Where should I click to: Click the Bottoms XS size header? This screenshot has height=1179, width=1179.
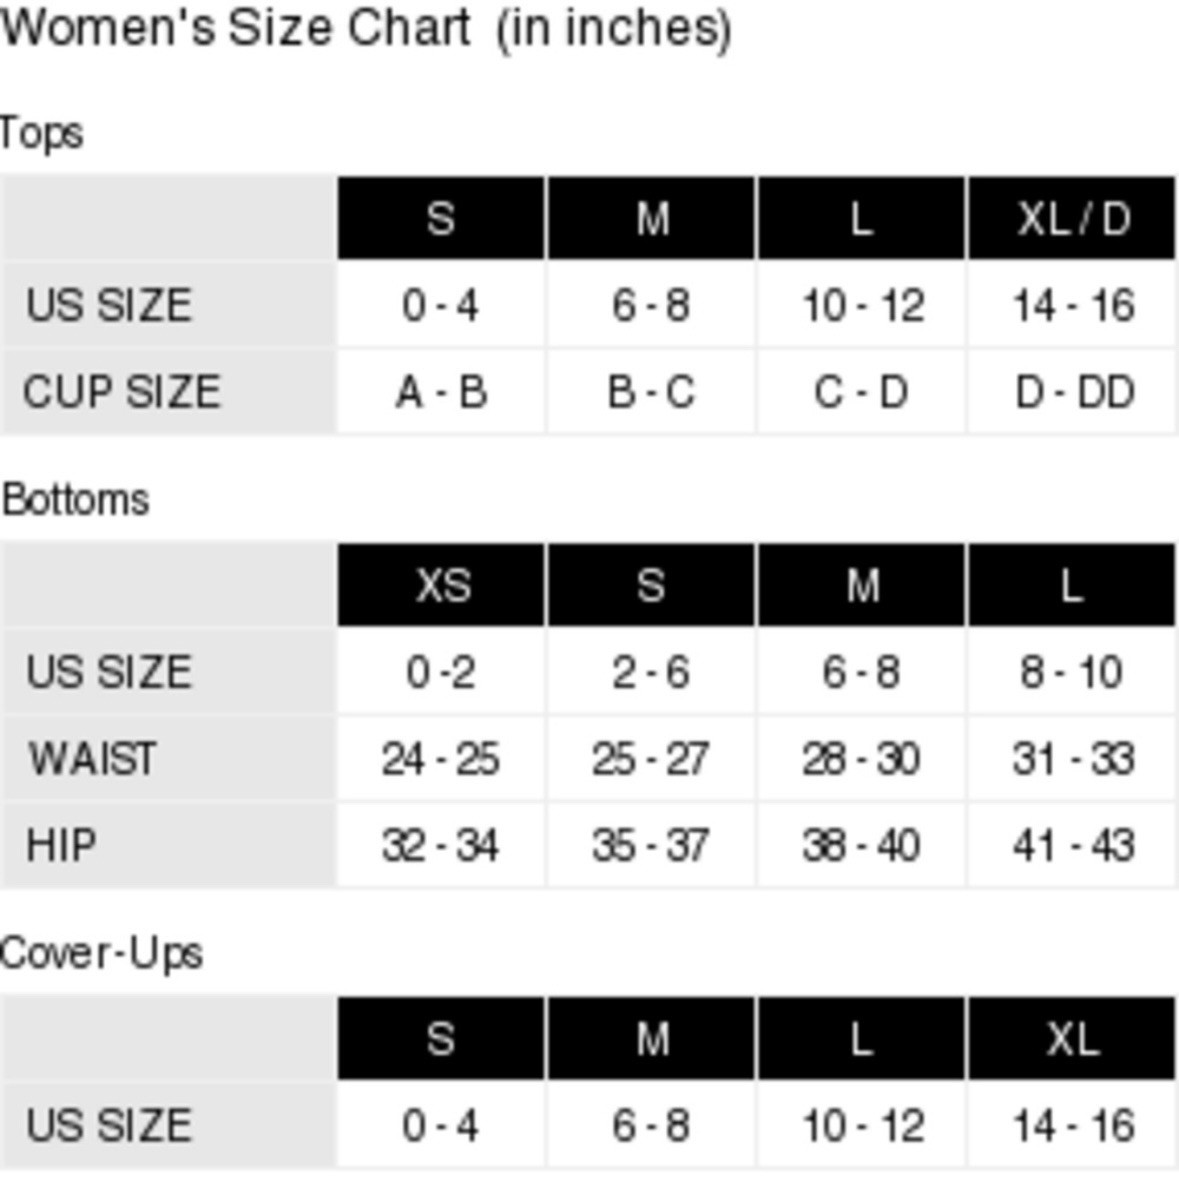[x=441, y=585]
